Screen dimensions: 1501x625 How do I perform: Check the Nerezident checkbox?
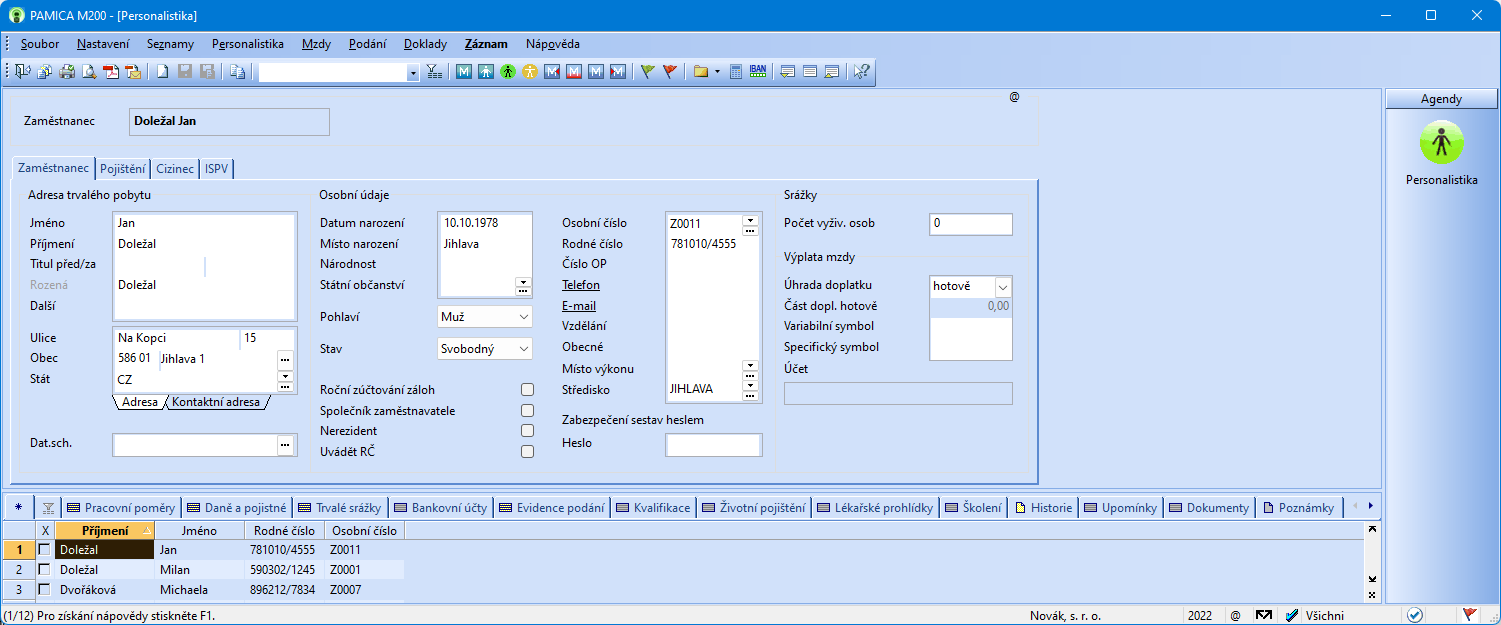click(527, 431)
